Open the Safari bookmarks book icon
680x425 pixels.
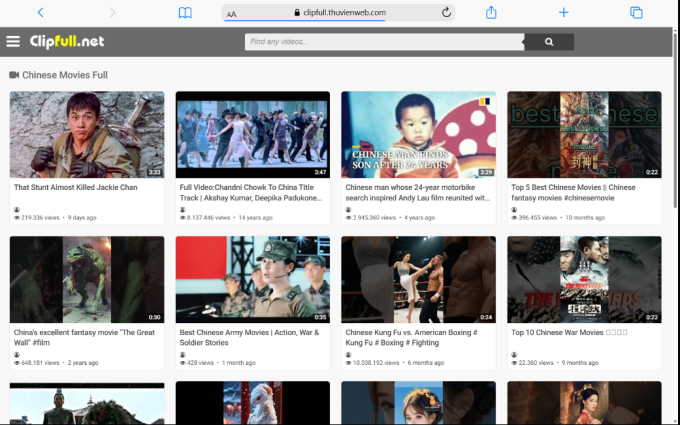185,13
